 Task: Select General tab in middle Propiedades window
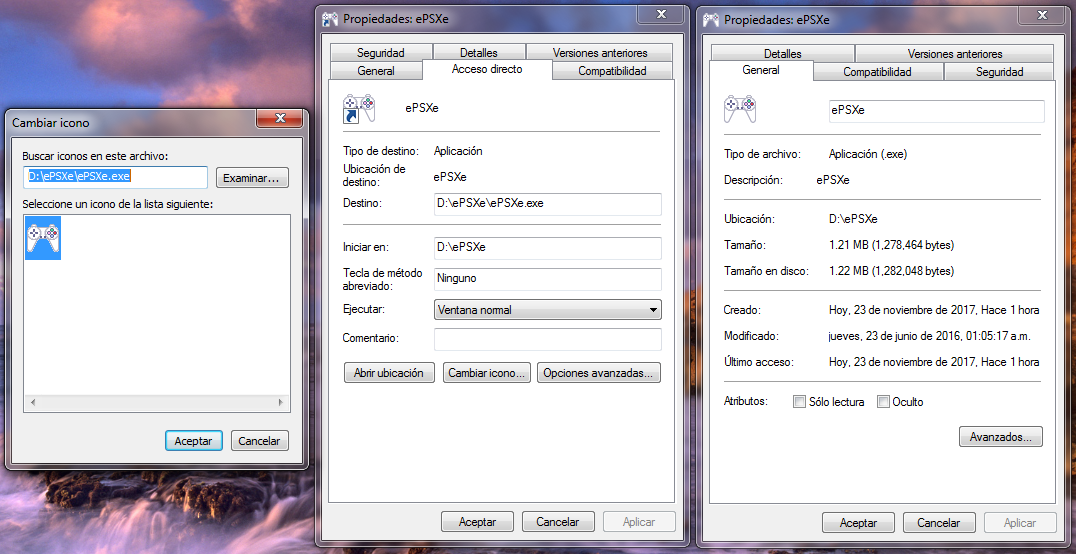click(376, 71)
